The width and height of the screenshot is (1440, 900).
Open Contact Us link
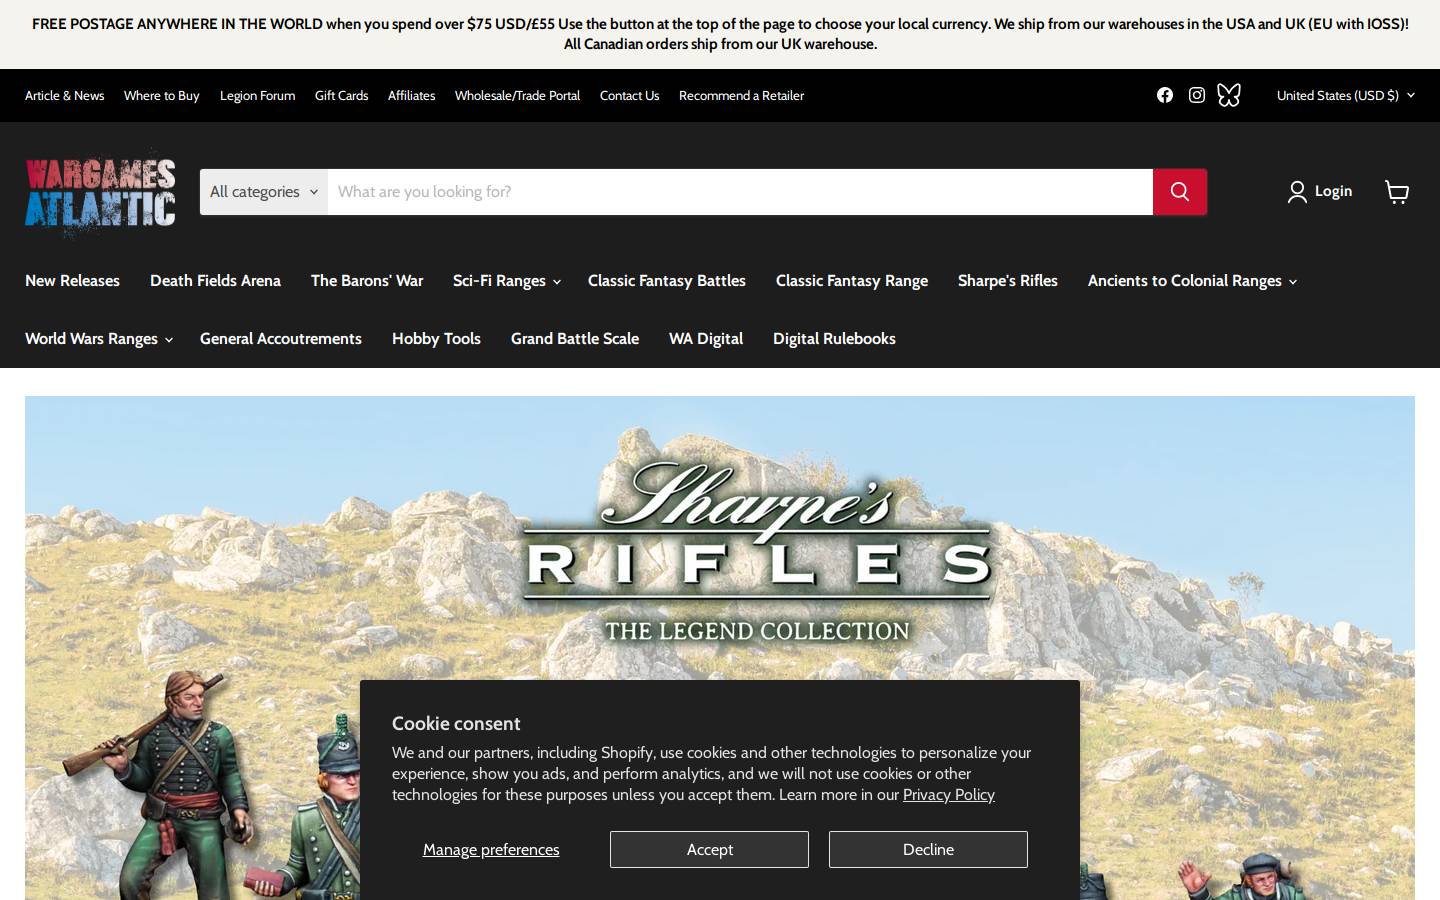629,95
